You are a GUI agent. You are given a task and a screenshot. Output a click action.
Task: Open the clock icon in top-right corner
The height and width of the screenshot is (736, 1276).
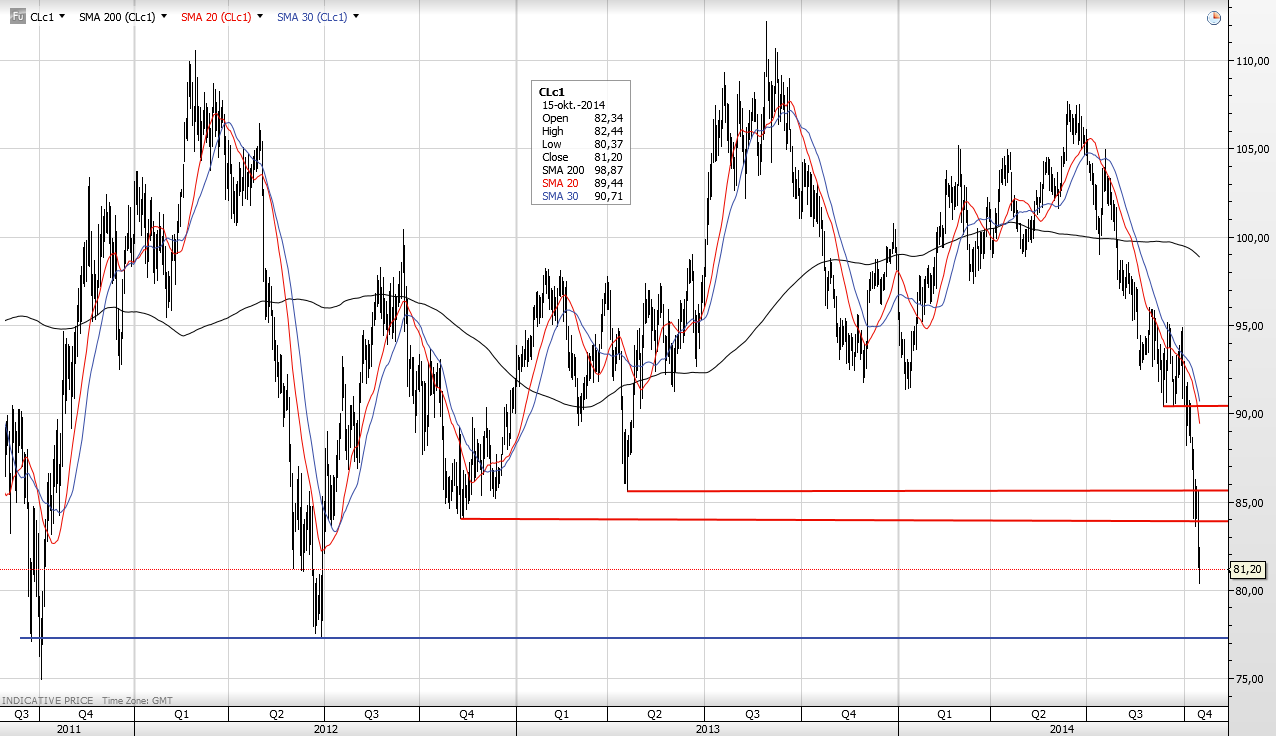[1213, 17]
